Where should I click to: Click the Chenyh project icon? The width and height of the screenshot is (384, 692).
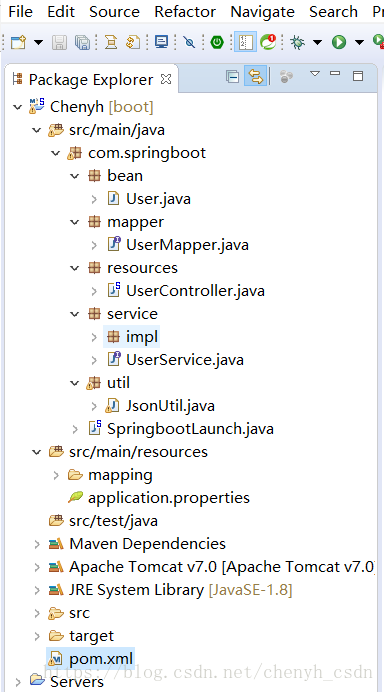click(37, 106)
